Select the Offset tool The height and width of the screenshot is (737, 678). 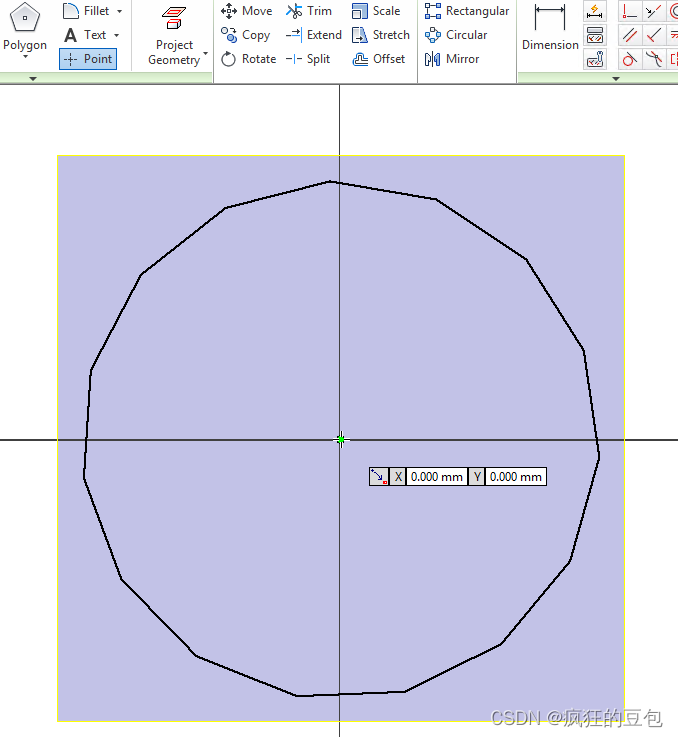point(380,59)
